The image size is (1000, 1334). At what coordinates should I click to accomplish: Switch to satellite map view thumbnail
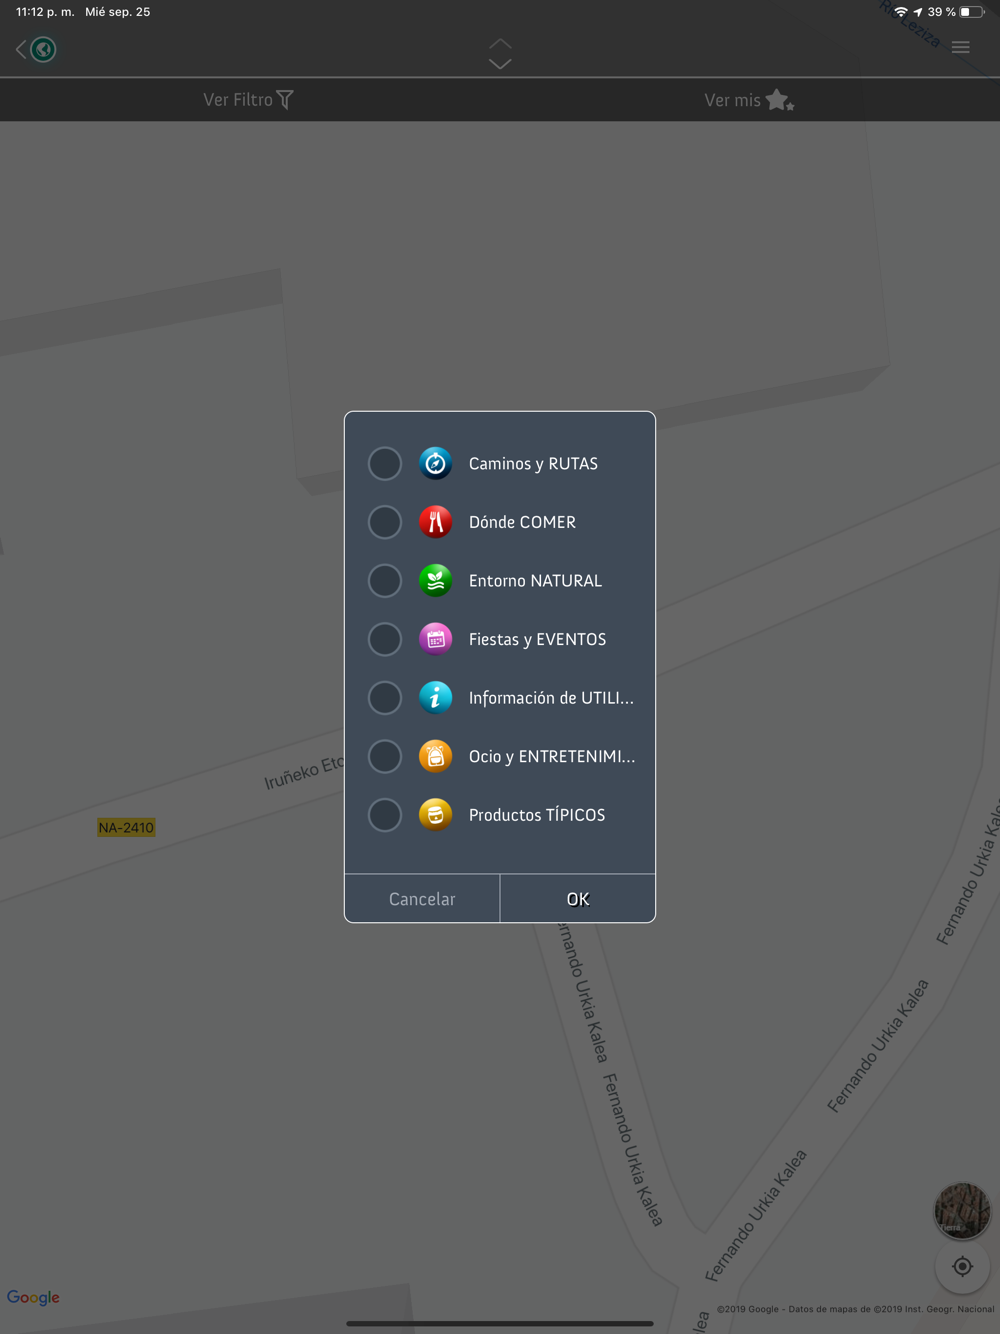pyautogui.click(x=962, y=1210)
